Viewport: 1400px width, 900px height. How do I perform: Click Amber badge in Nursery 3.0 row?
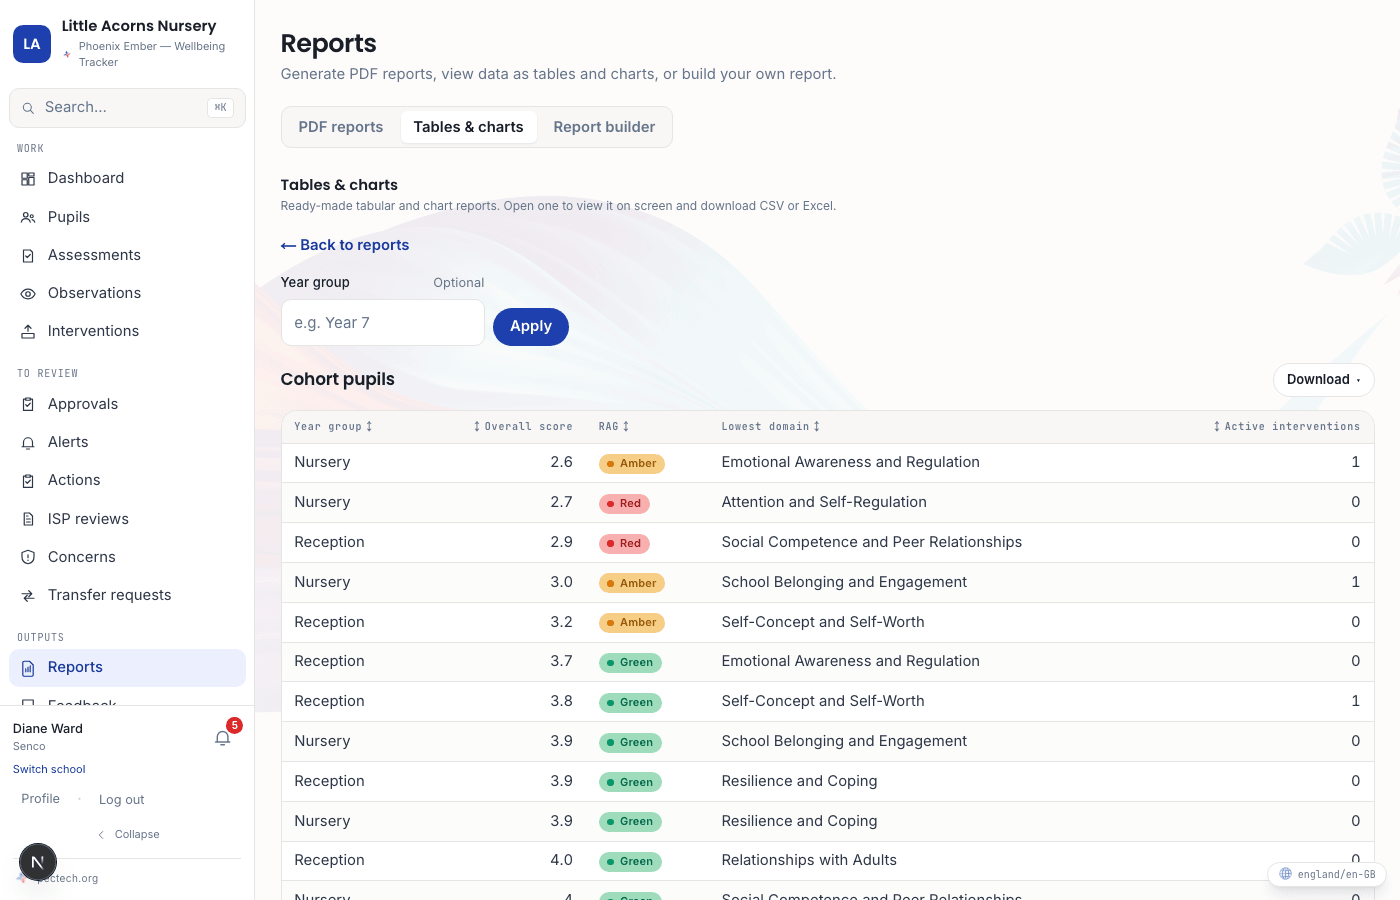coord(632,583)
